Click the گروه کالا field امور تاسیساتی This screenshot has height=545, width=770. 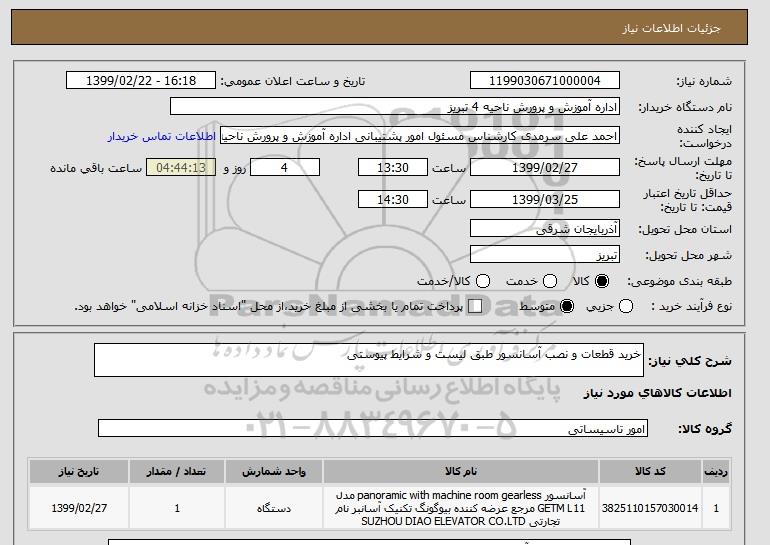[x=373, y=429]
